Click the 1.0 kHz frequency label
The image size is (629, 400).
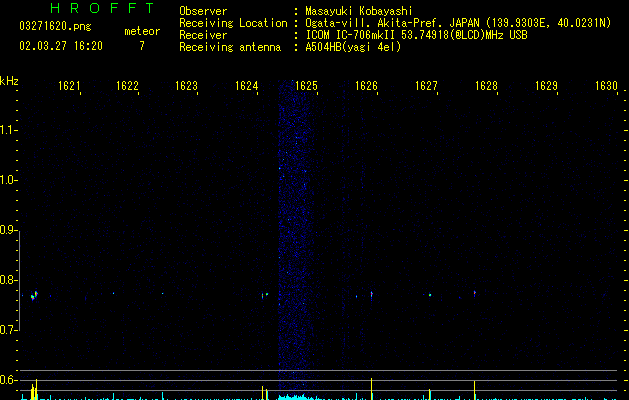8,180
